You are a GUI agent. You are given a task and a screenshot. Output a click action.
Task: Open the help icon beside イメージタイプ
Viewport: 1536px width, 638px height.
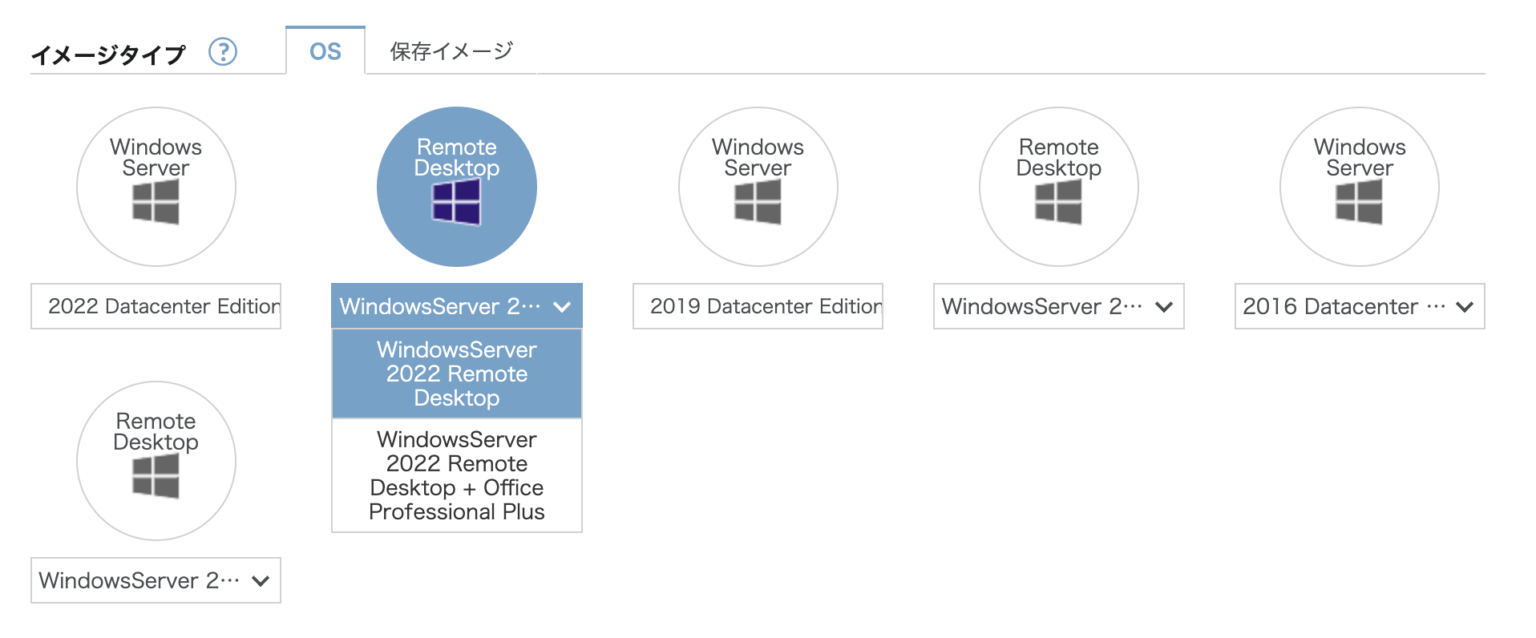(222, 52)
